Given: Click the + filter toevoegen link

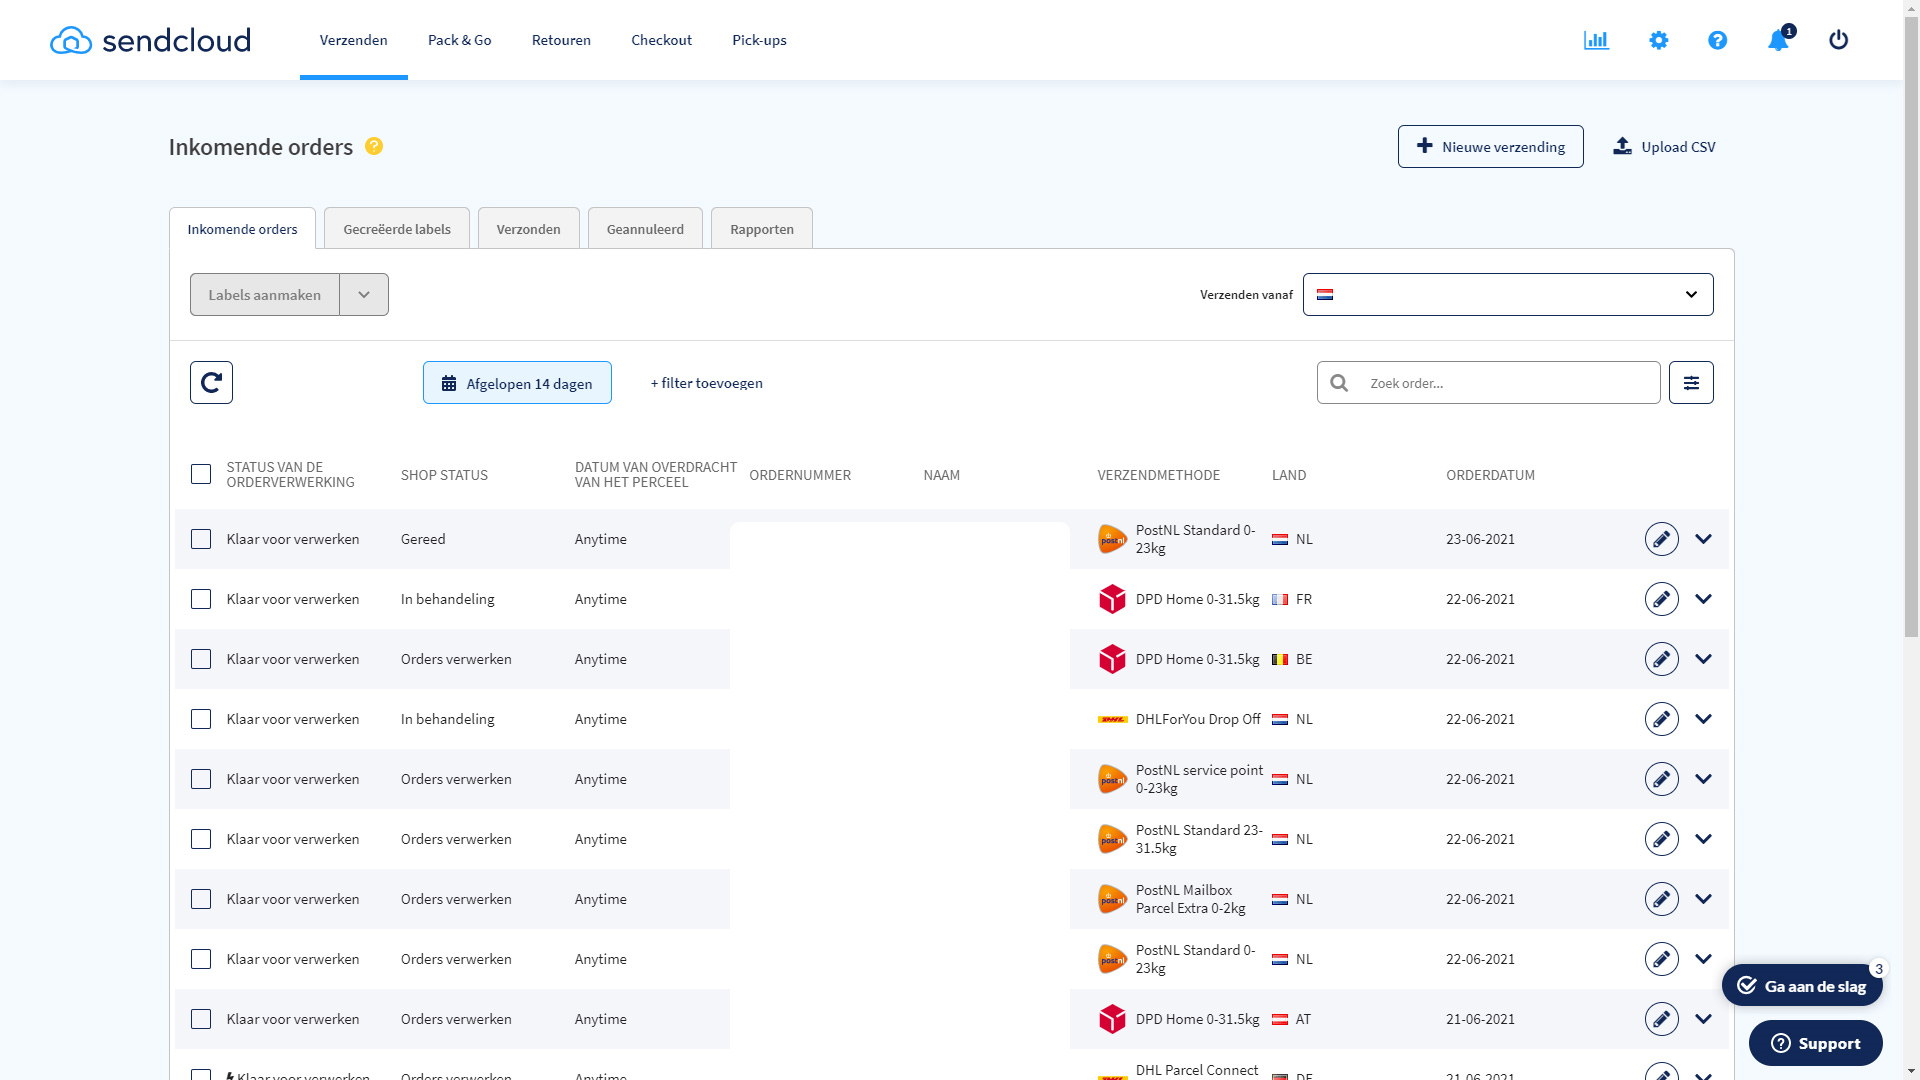Looking at the screenshot, I should pyautogui.click(x=706, y=383).
